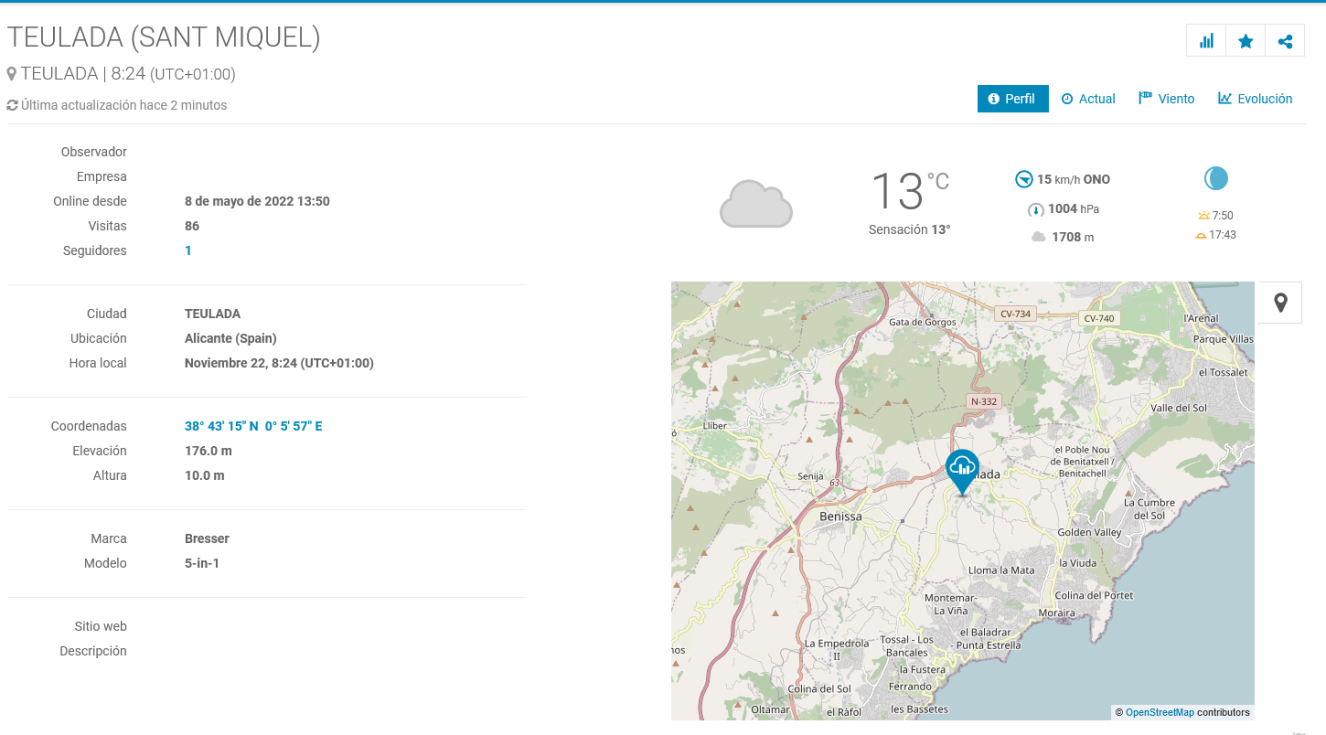
Task: Click Gata de Gorgos label on the map
Action: pos(922,322)
